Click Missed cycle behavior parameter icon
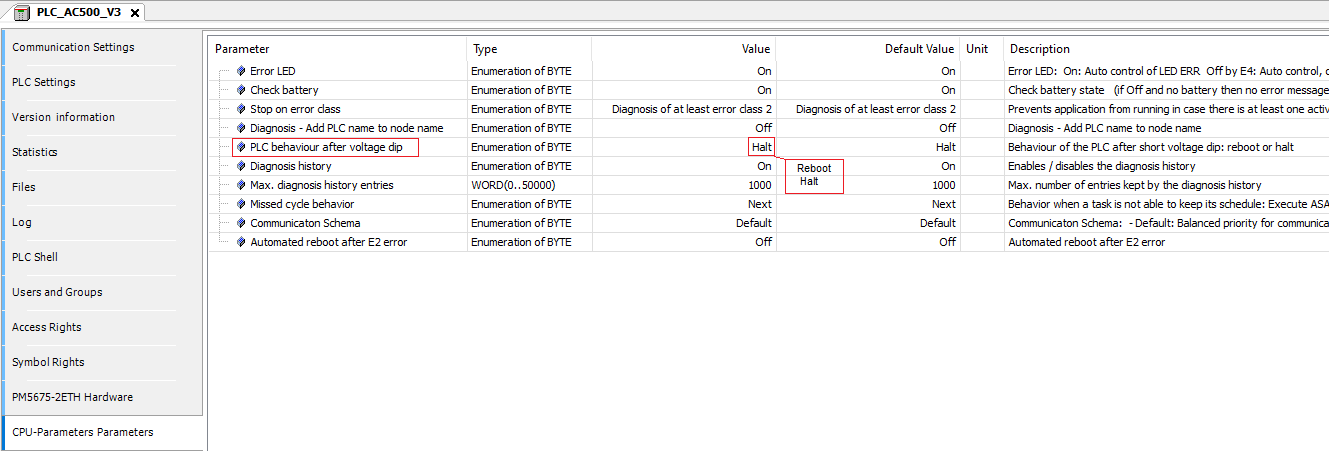 tap(240, 204)
